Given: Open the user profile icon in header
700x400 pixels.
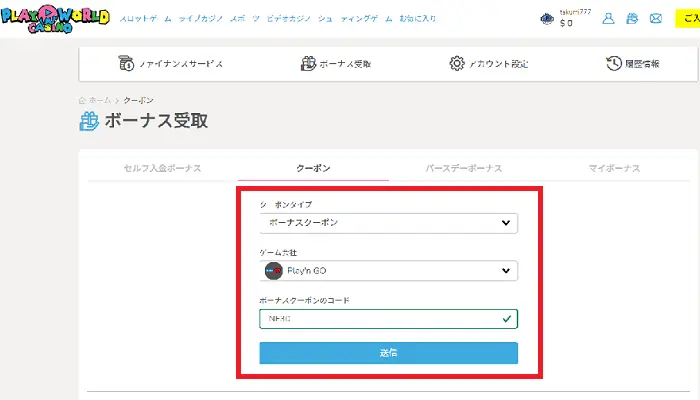Looking at the screenshot, I should pos(608,19).
